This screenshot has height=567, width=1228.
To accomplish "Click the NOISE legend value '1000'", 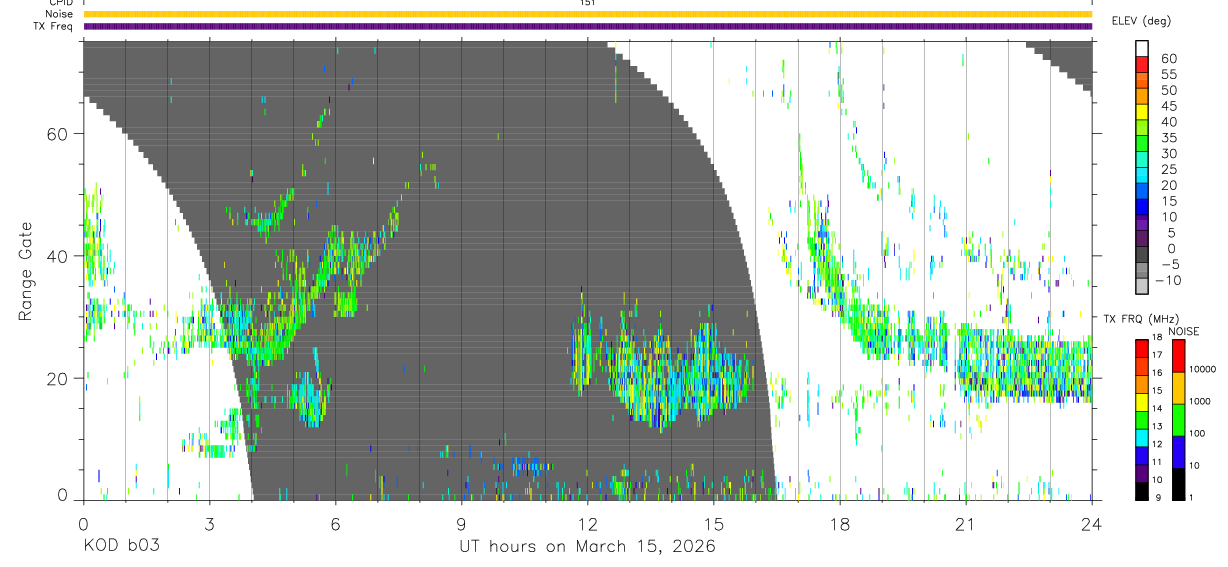I will (1201, 401).
